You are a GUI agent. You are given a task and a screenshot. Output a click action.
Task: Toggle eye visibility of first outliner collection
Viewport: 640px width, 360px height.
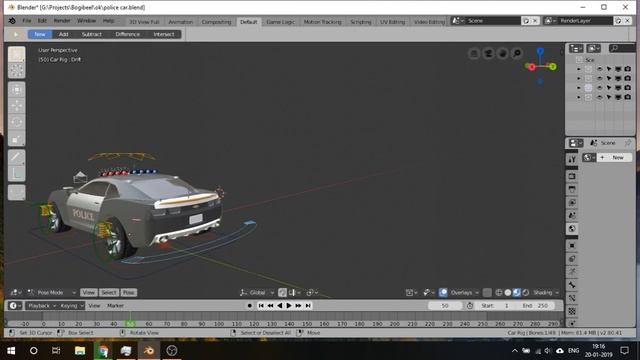coord(599,69)
